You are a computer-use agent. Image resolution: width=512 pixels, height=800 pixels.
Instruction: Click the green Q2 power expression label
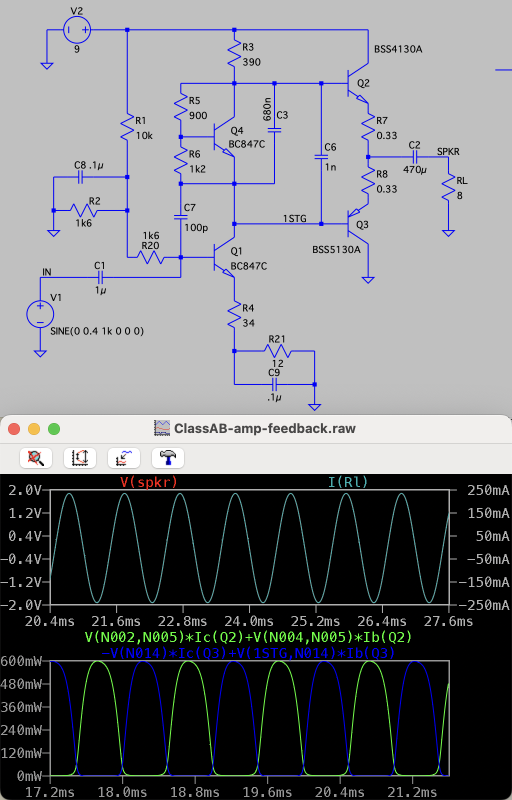[249, 636]
